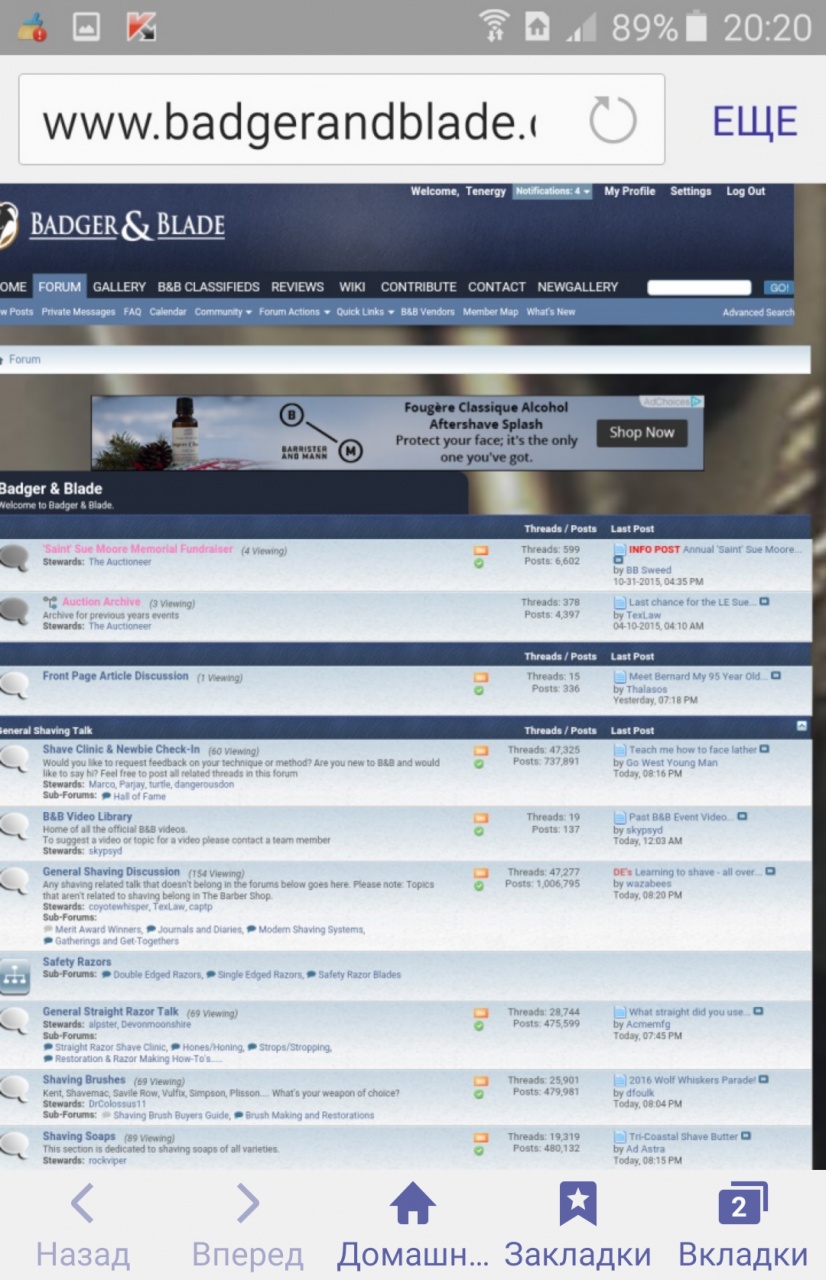Open the WIKI tab
The width and height of the screenshot is (826, 1280).
pyautogui.click(x=352, y=287)
